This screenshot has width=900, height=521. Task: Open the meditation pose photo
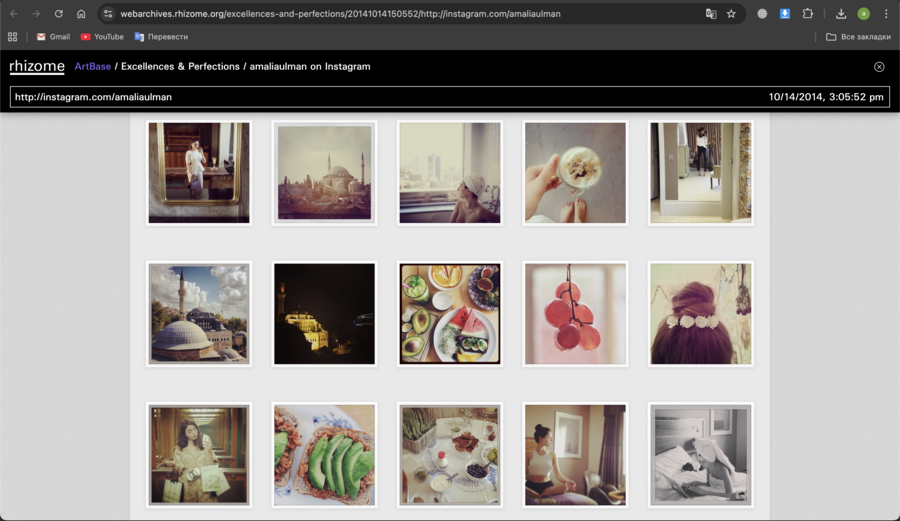click(575, 455)
